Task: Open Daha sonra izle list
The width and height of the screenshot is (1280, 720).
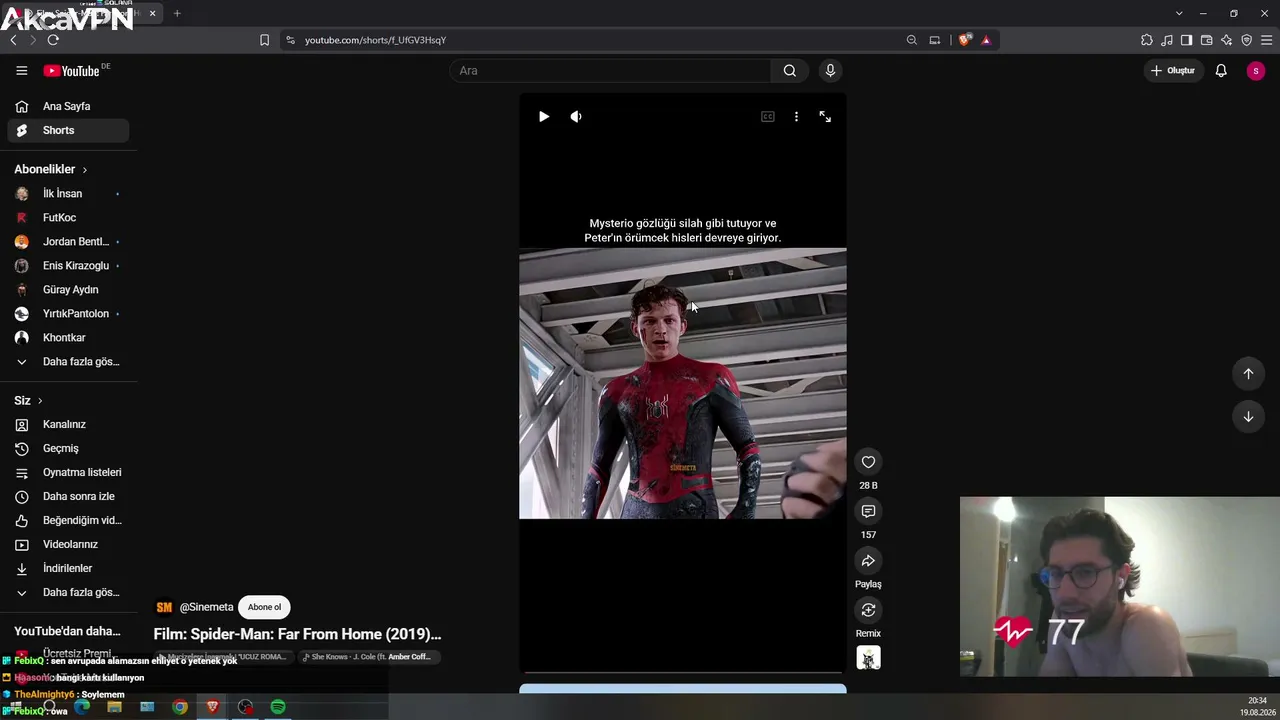Action: coord(68,497)
